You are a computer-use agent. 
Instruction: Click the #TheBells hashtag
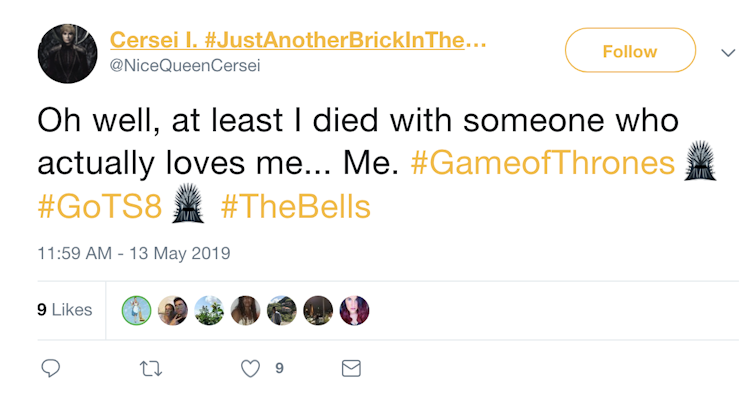[x=295, y=207]
